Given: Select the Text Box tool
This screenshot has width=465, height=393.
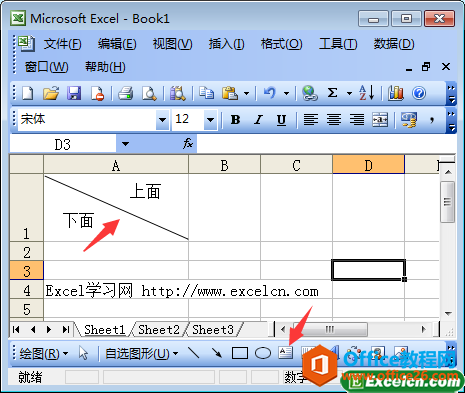Looking at the screenshot, I should point(285,353).
